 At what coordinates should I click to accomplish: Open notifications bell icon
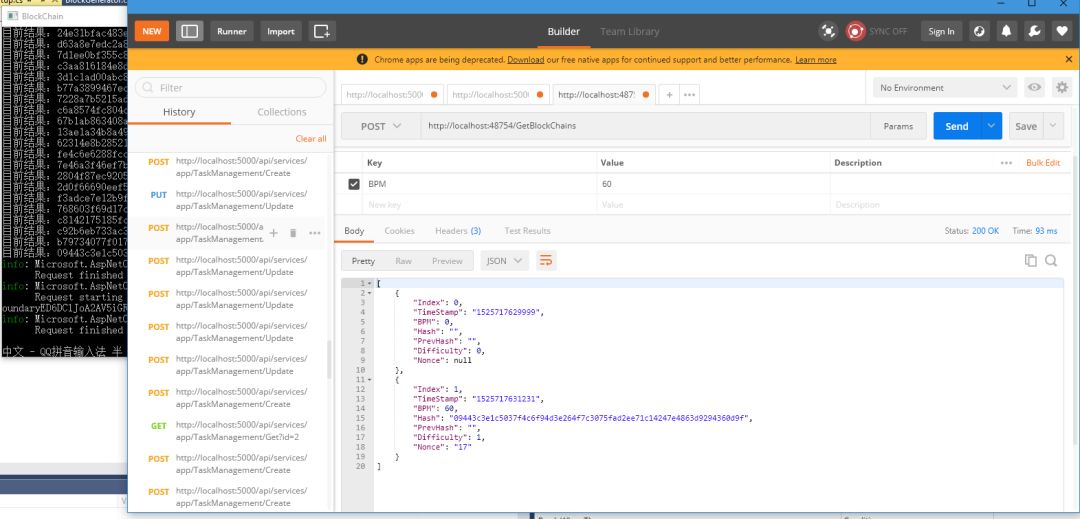point(1006,31)
